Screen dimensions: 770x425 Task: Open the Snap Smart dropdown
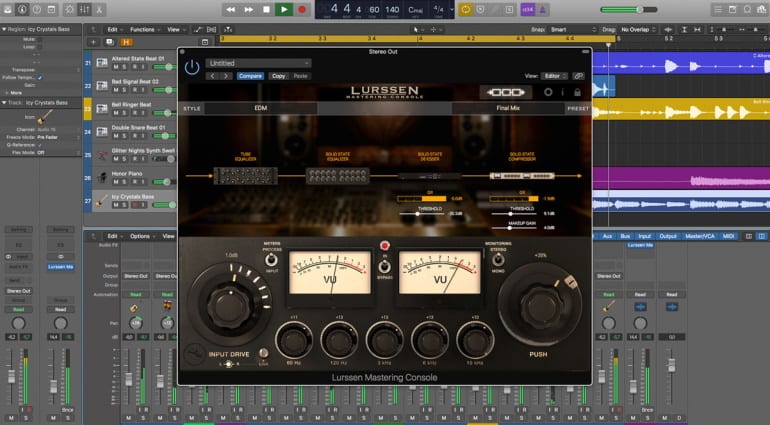574,29
